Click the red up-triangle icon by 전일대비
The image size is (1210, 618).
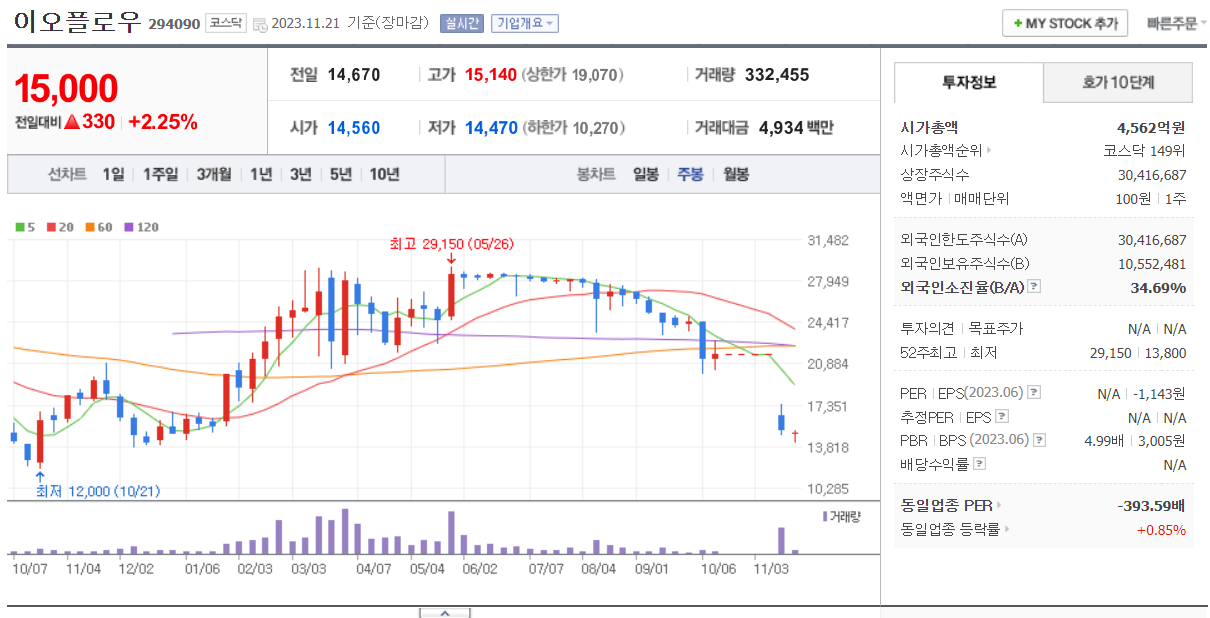pos(71,122)
